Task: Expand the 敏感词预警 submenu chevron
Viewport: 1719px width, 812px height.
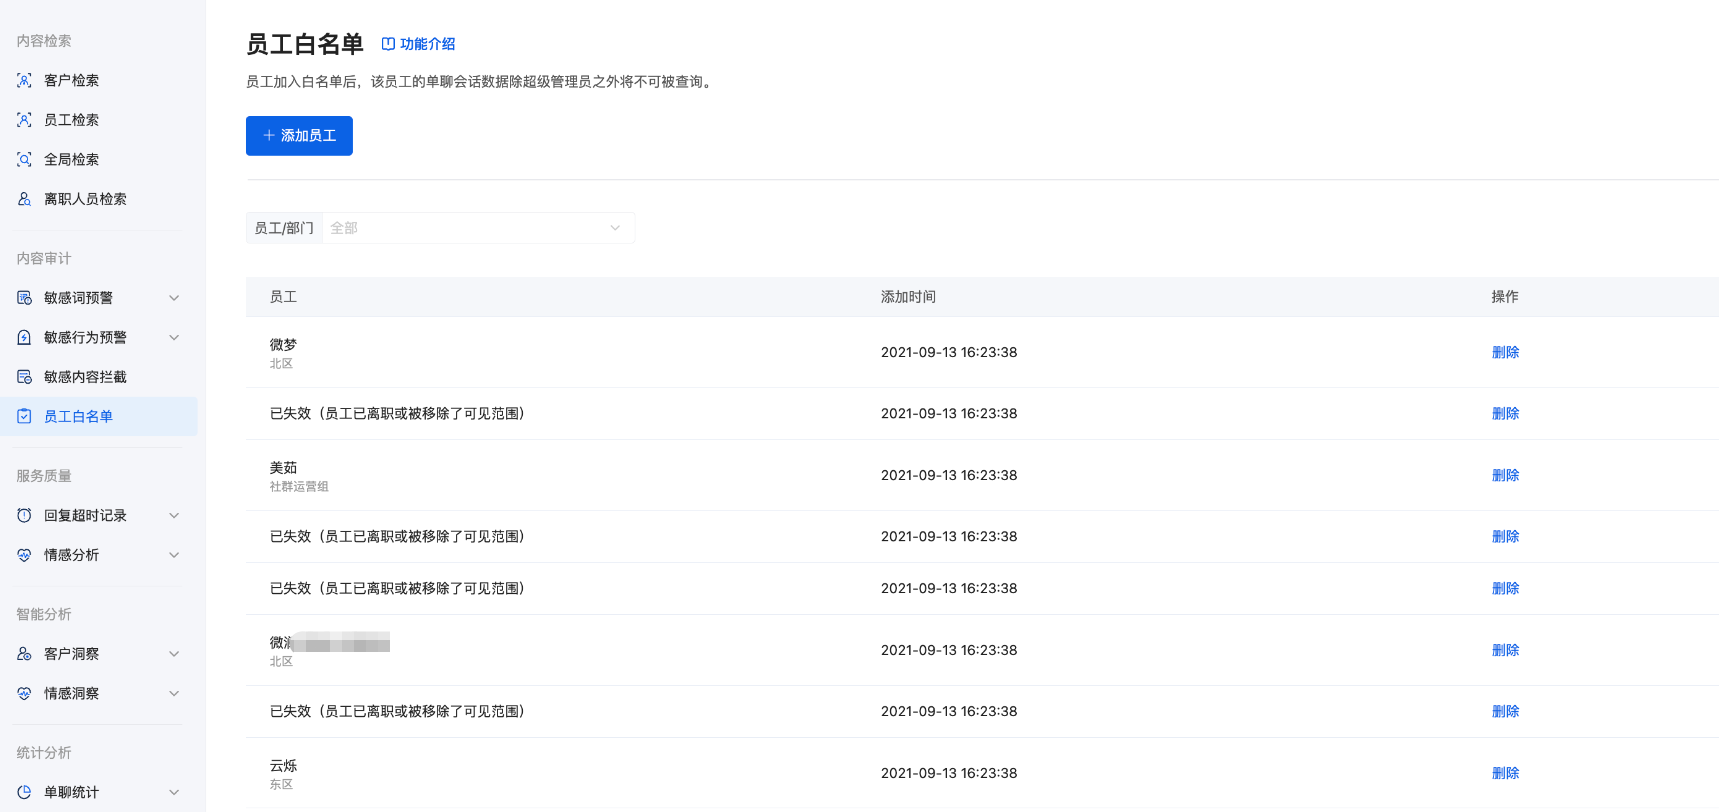Action: tap(174, 298)
